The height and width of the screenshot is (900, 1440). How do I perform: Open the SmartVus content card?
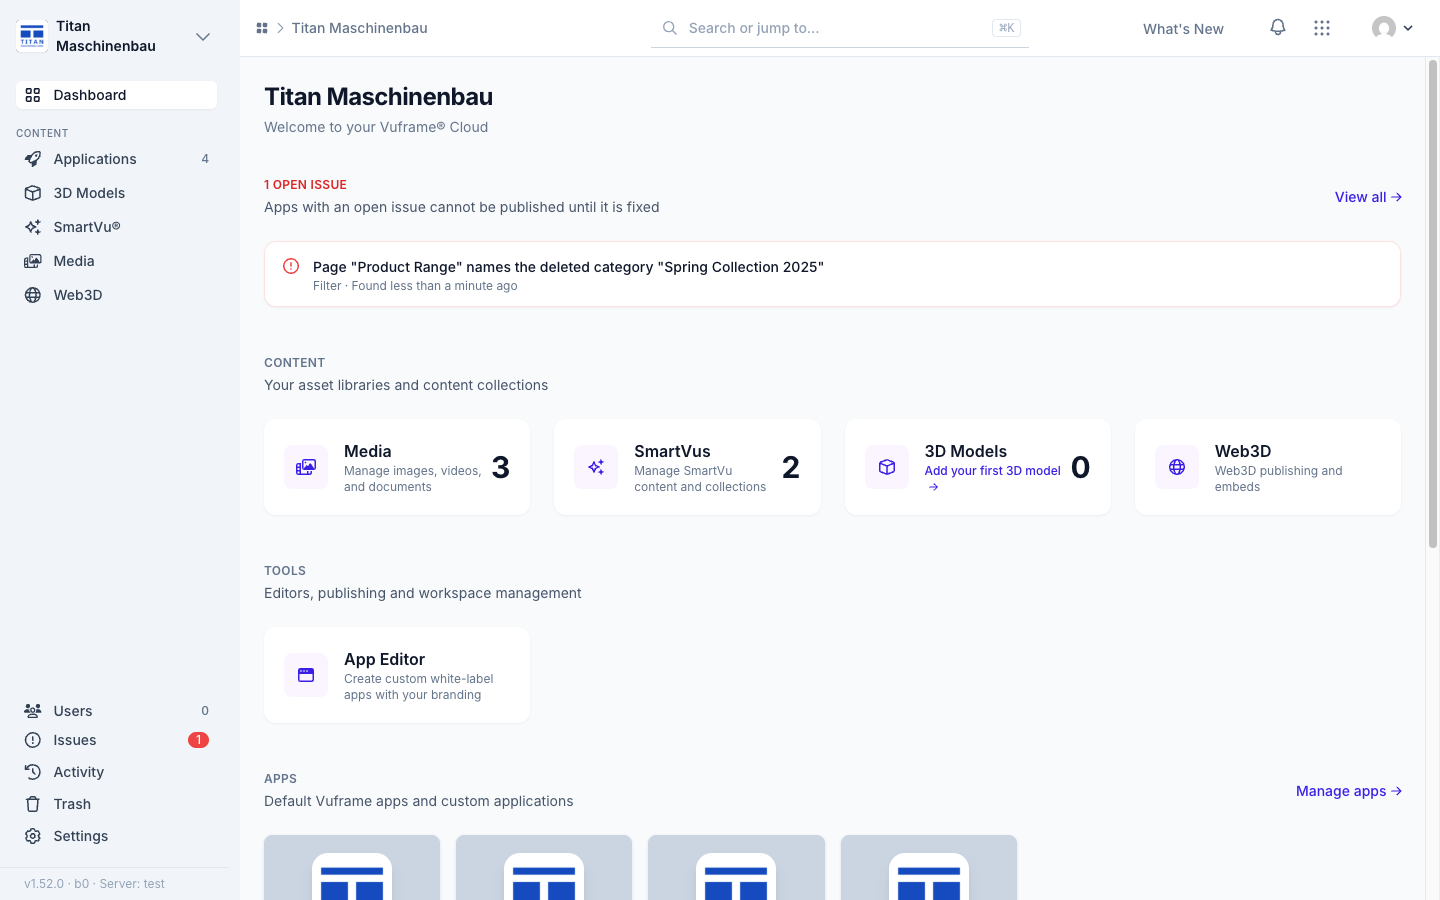click(687, 467)
